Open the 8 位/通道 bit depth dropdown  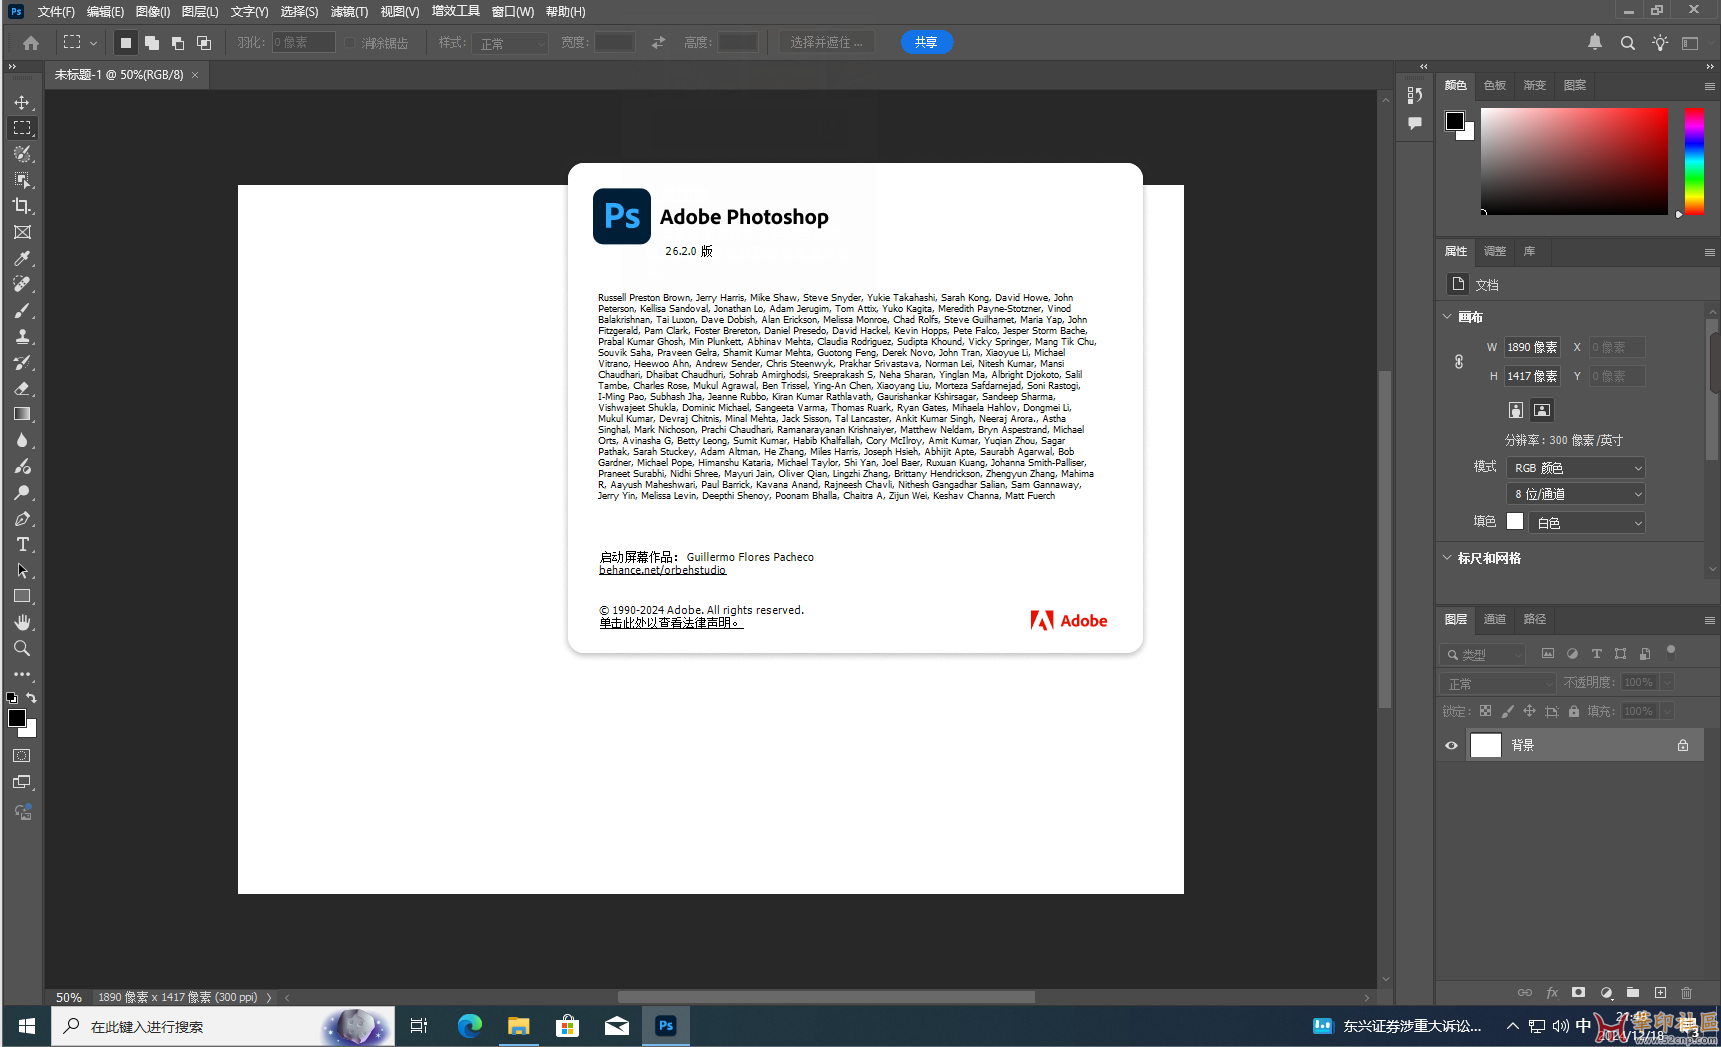pos(1575,494)
